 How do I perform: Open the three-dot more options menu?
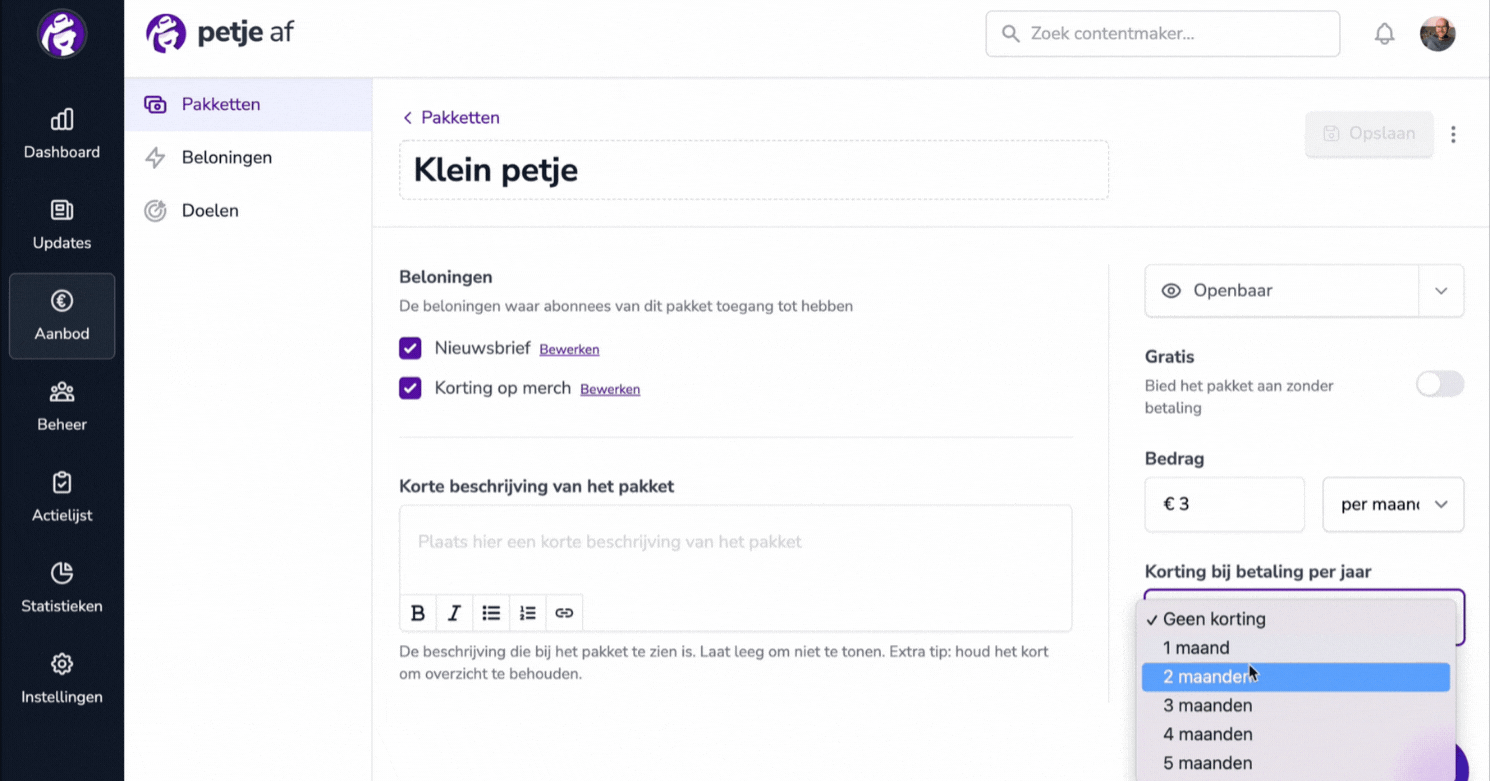pyautogui.click(x=1453, y=134)
